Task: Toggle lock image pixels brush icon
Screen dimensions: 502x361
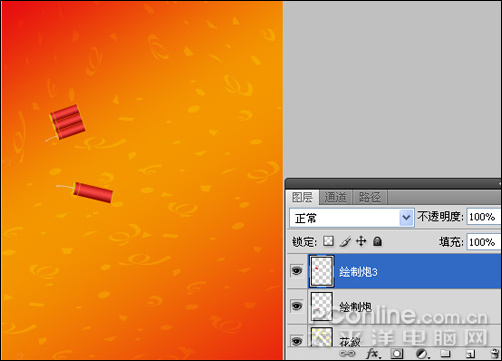Action: pyautogui.click(x=345, y=241)
